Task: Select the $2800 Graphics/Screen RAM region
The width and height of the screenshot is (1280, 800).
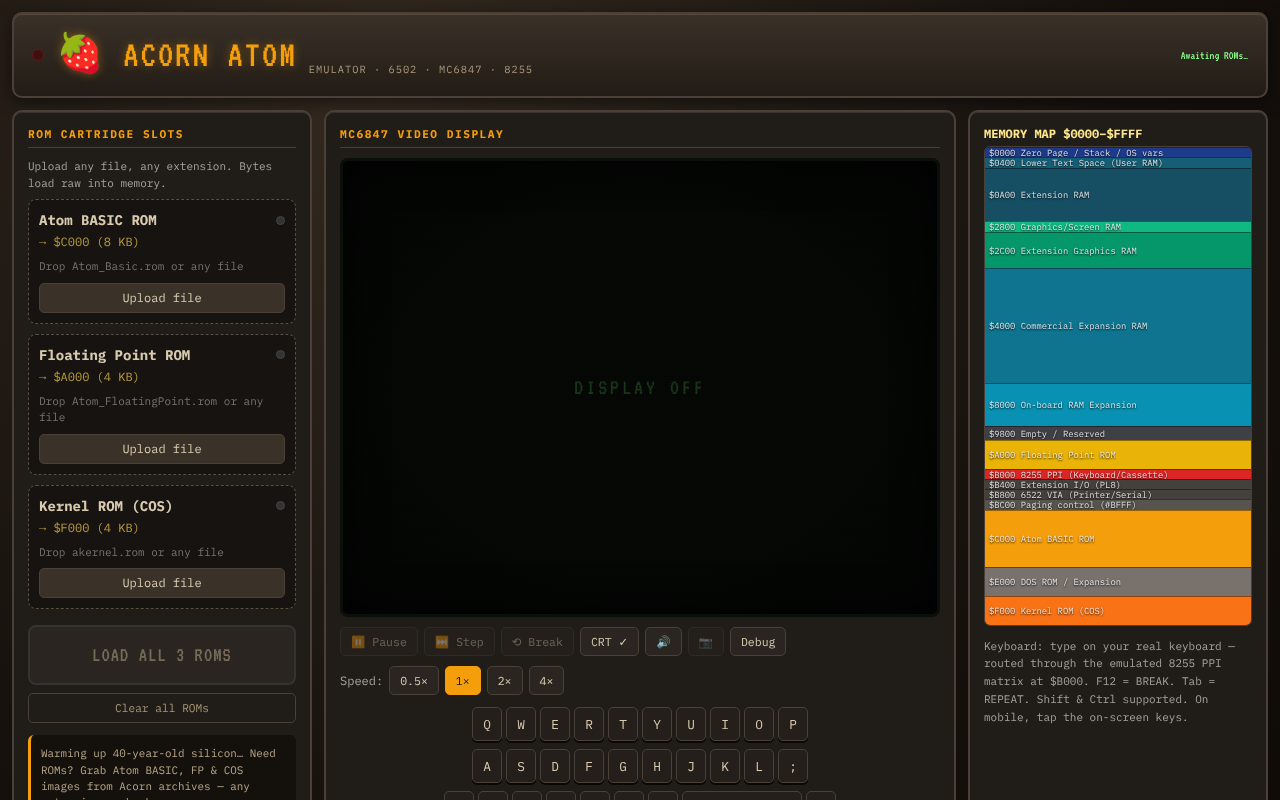Action: point(1118,227)
